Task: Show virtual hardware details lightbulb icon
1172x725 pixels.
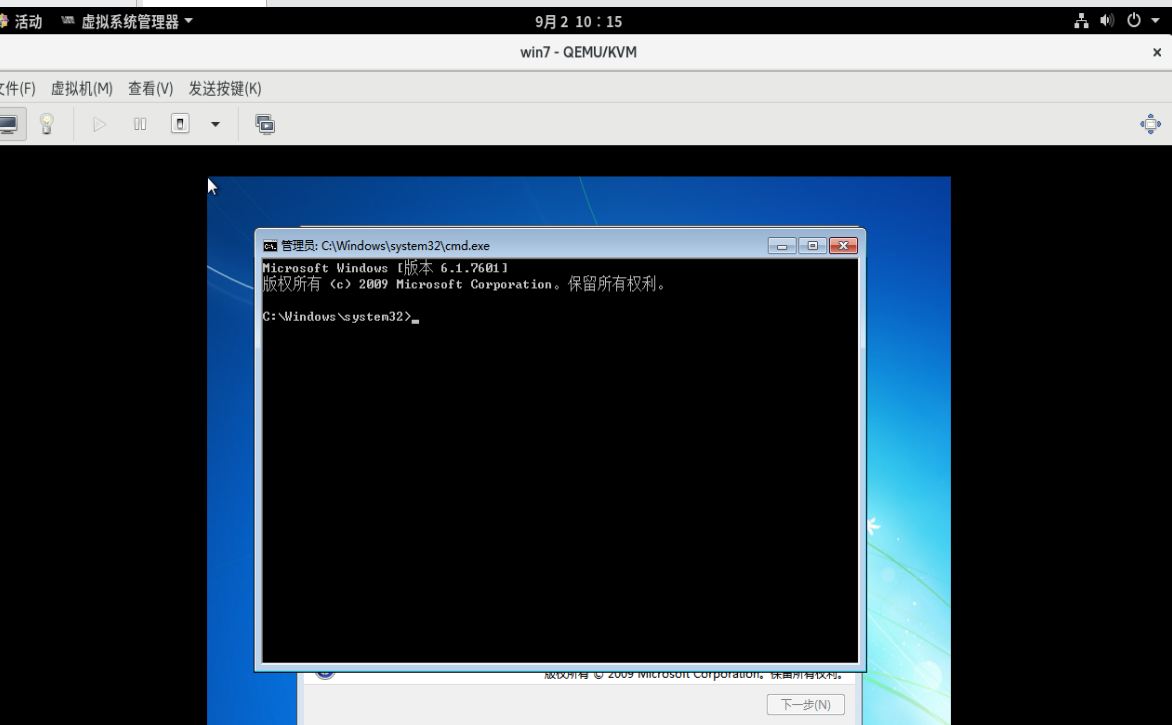Action: [x=46, y=124]
